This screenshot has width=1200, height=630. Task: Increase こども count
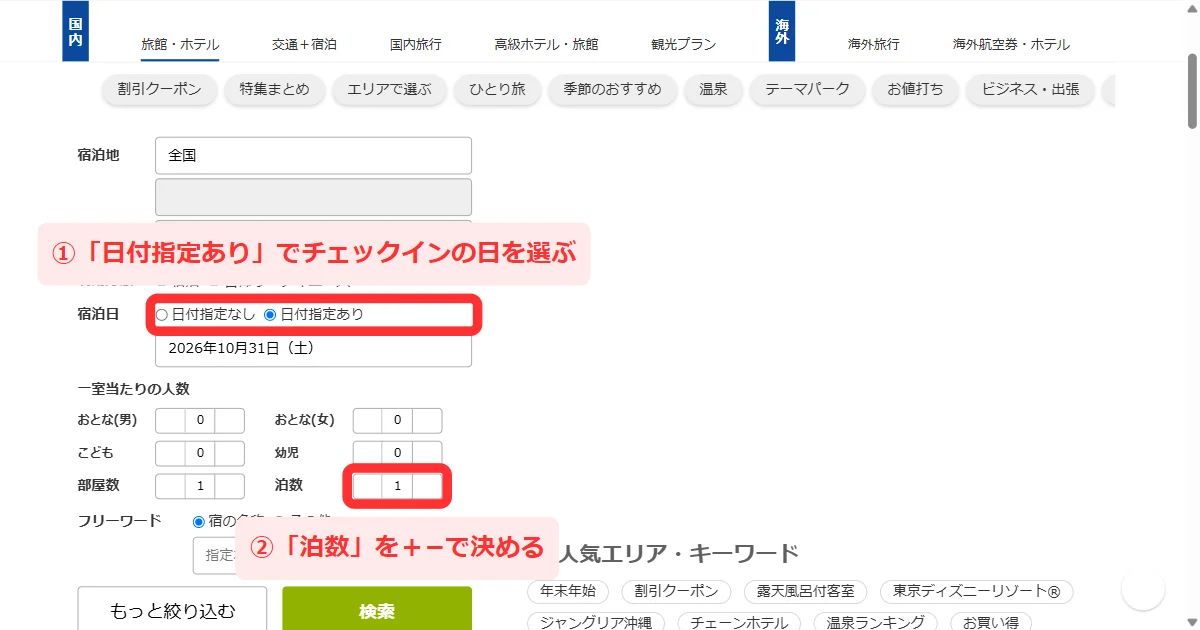point(230,453)
